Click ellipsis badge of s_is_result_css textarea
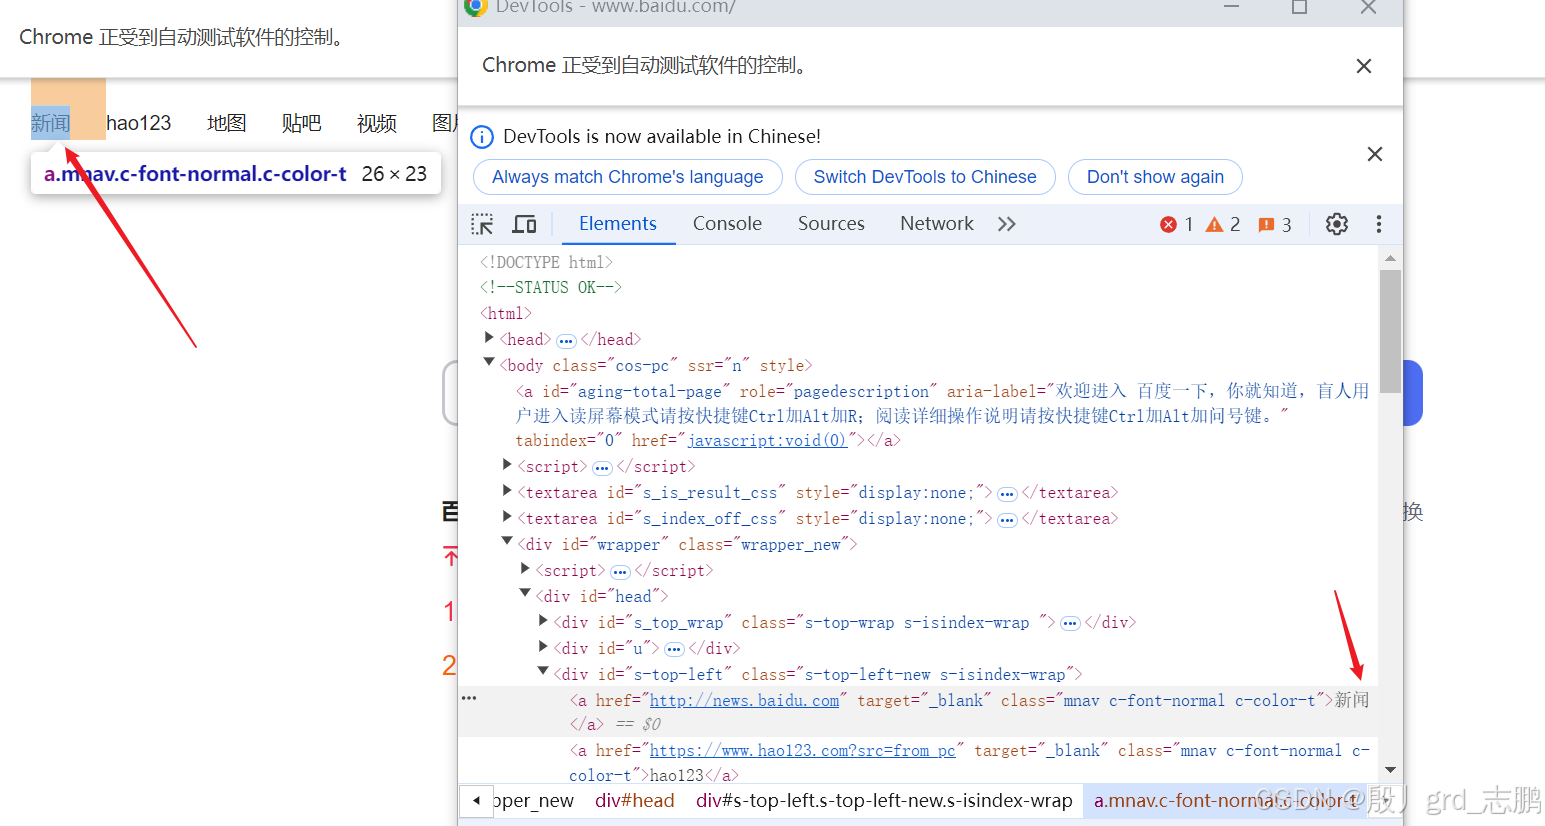The height and width of the screenshot is (826, 1545). click(x=1007, y=493)
